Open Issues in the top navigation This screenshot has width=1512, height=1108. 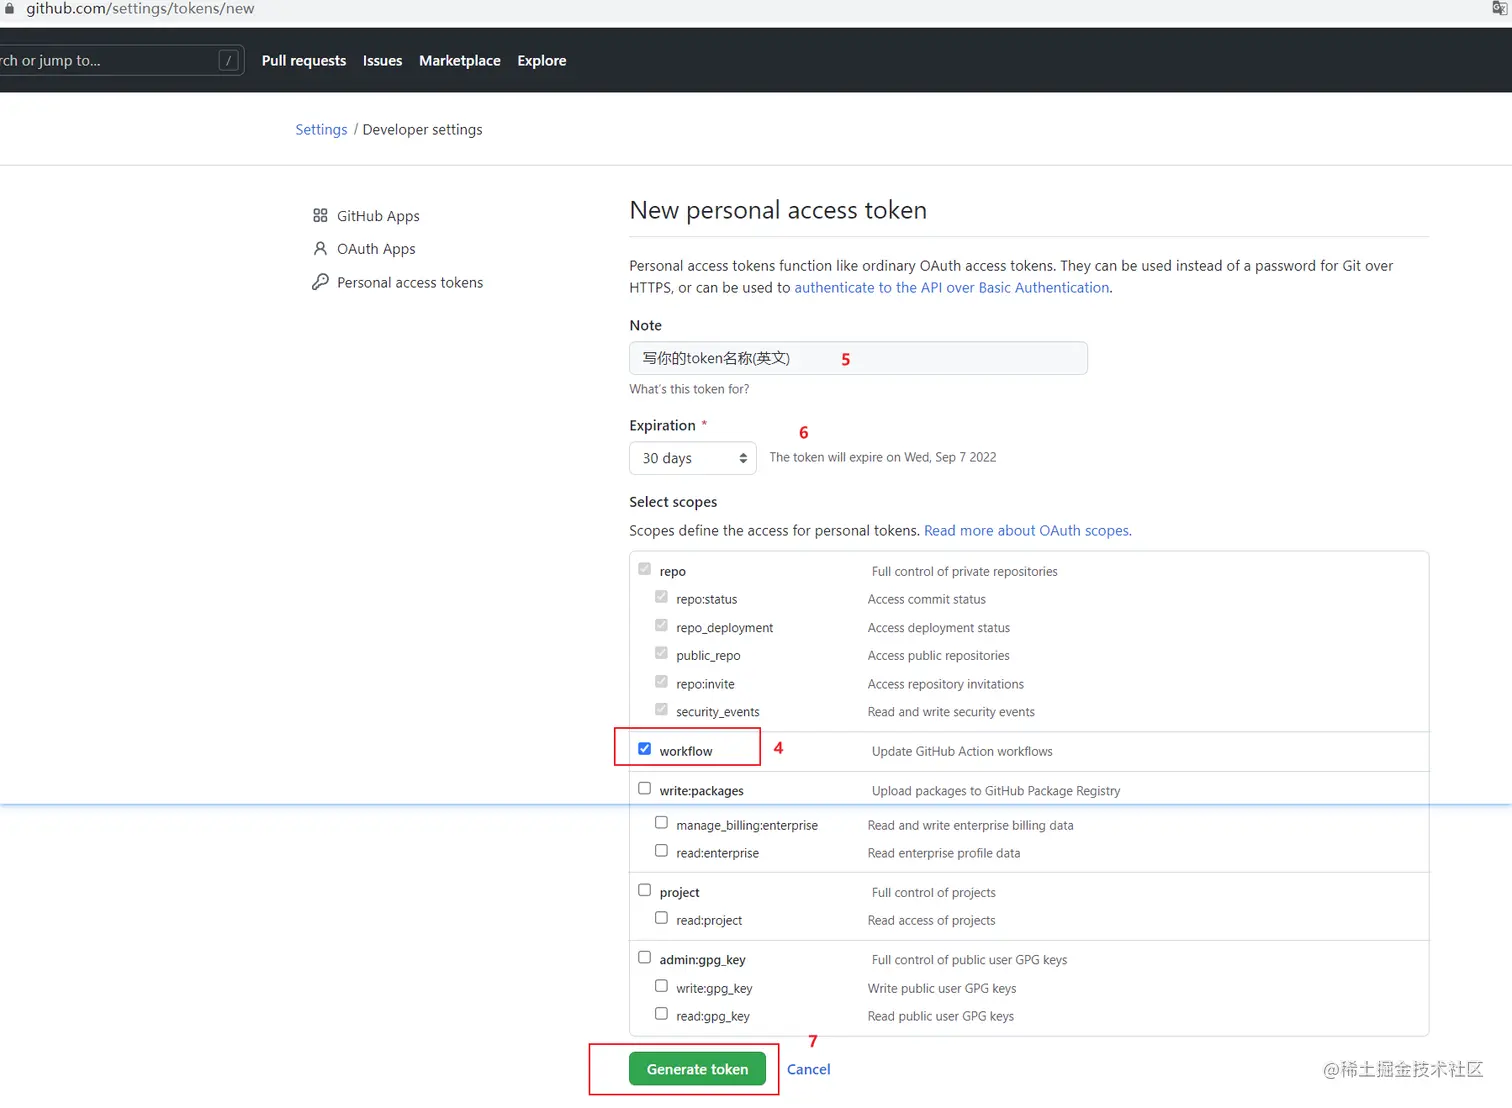tap(382, 60)
